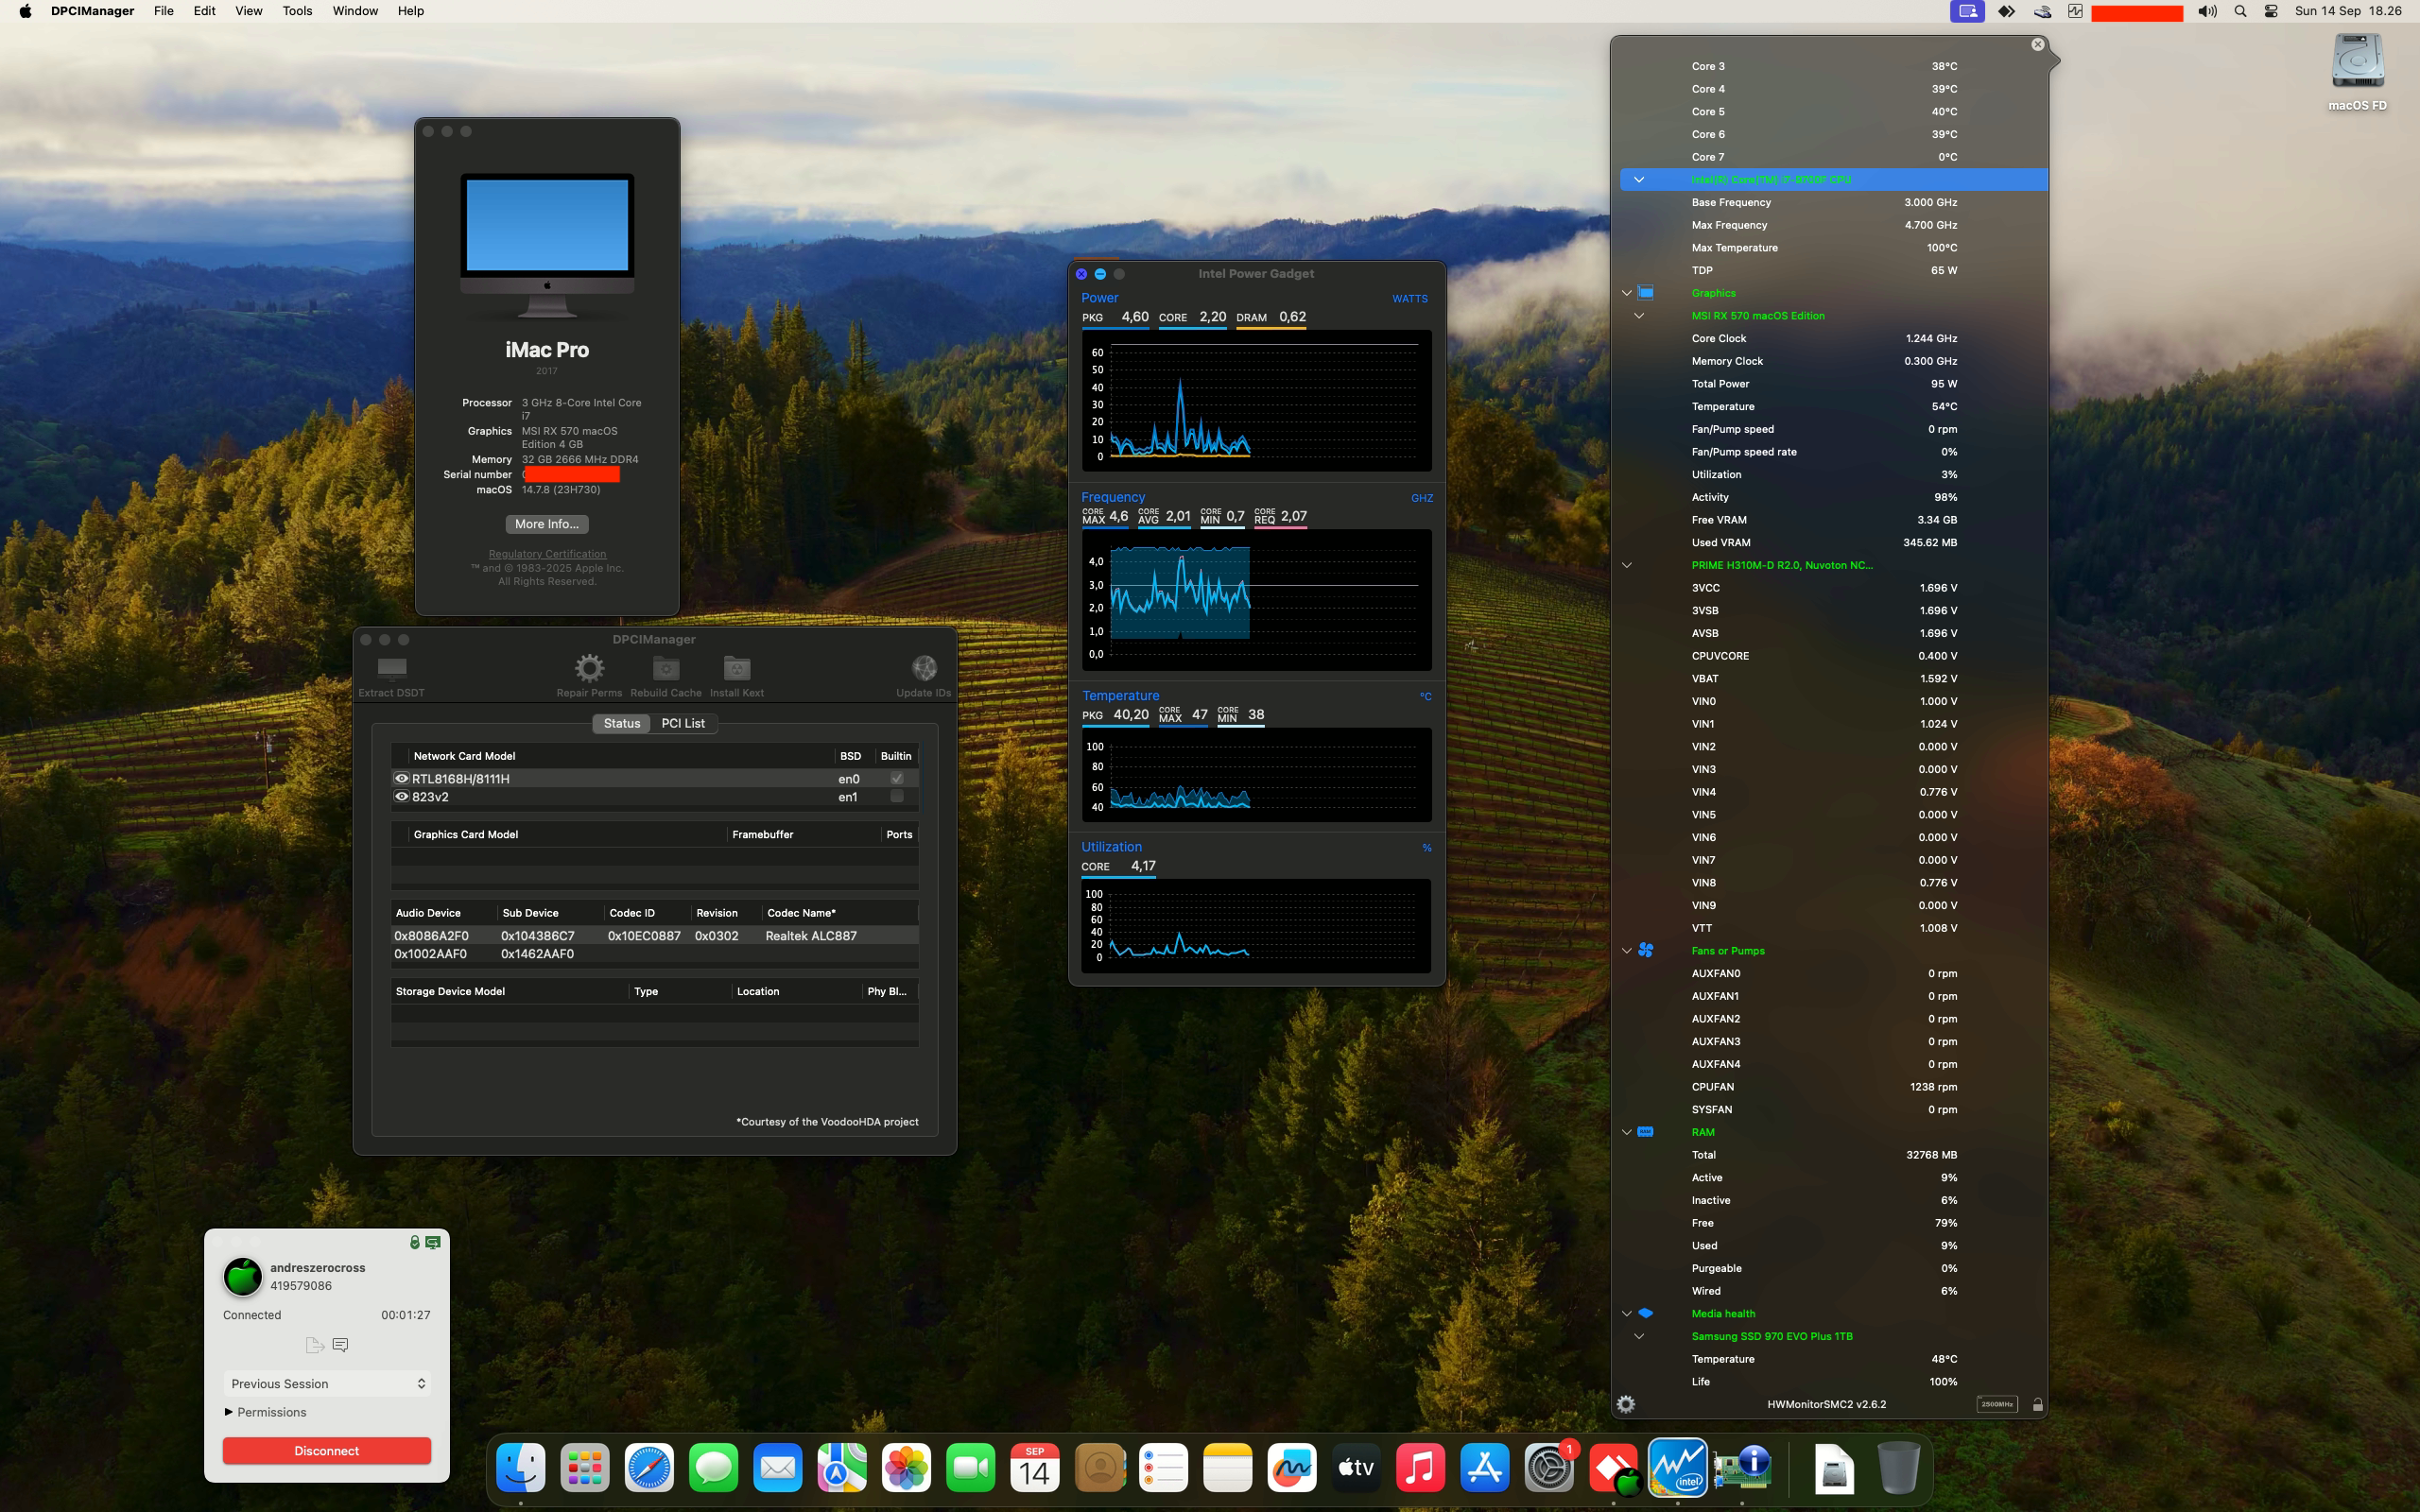This screenshot has height=1512, width=2420.
Task: Toggle Builtin checkbox for 823v2 card
Action: [x=897, y=796]
